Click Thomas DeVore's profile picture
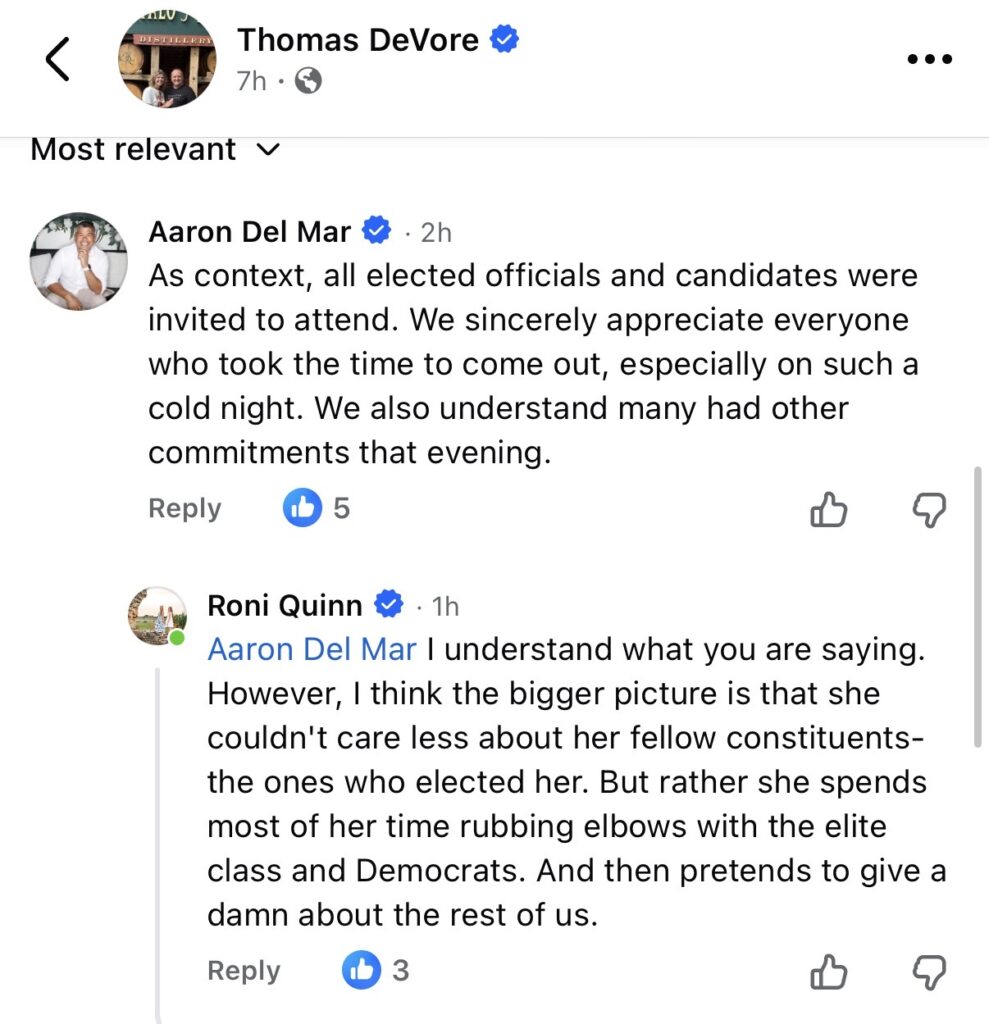The width and height of the screenshot is (989, 1024). (167, 60)
